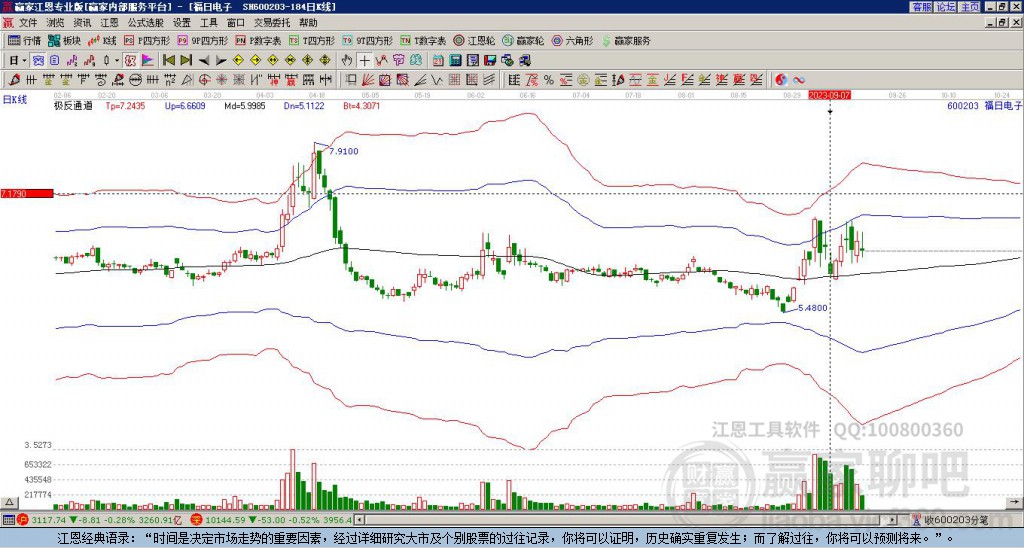Click the Shenzhen index 10144.59 status entry
Viewport: 1024px width, 548px height.
271,520
